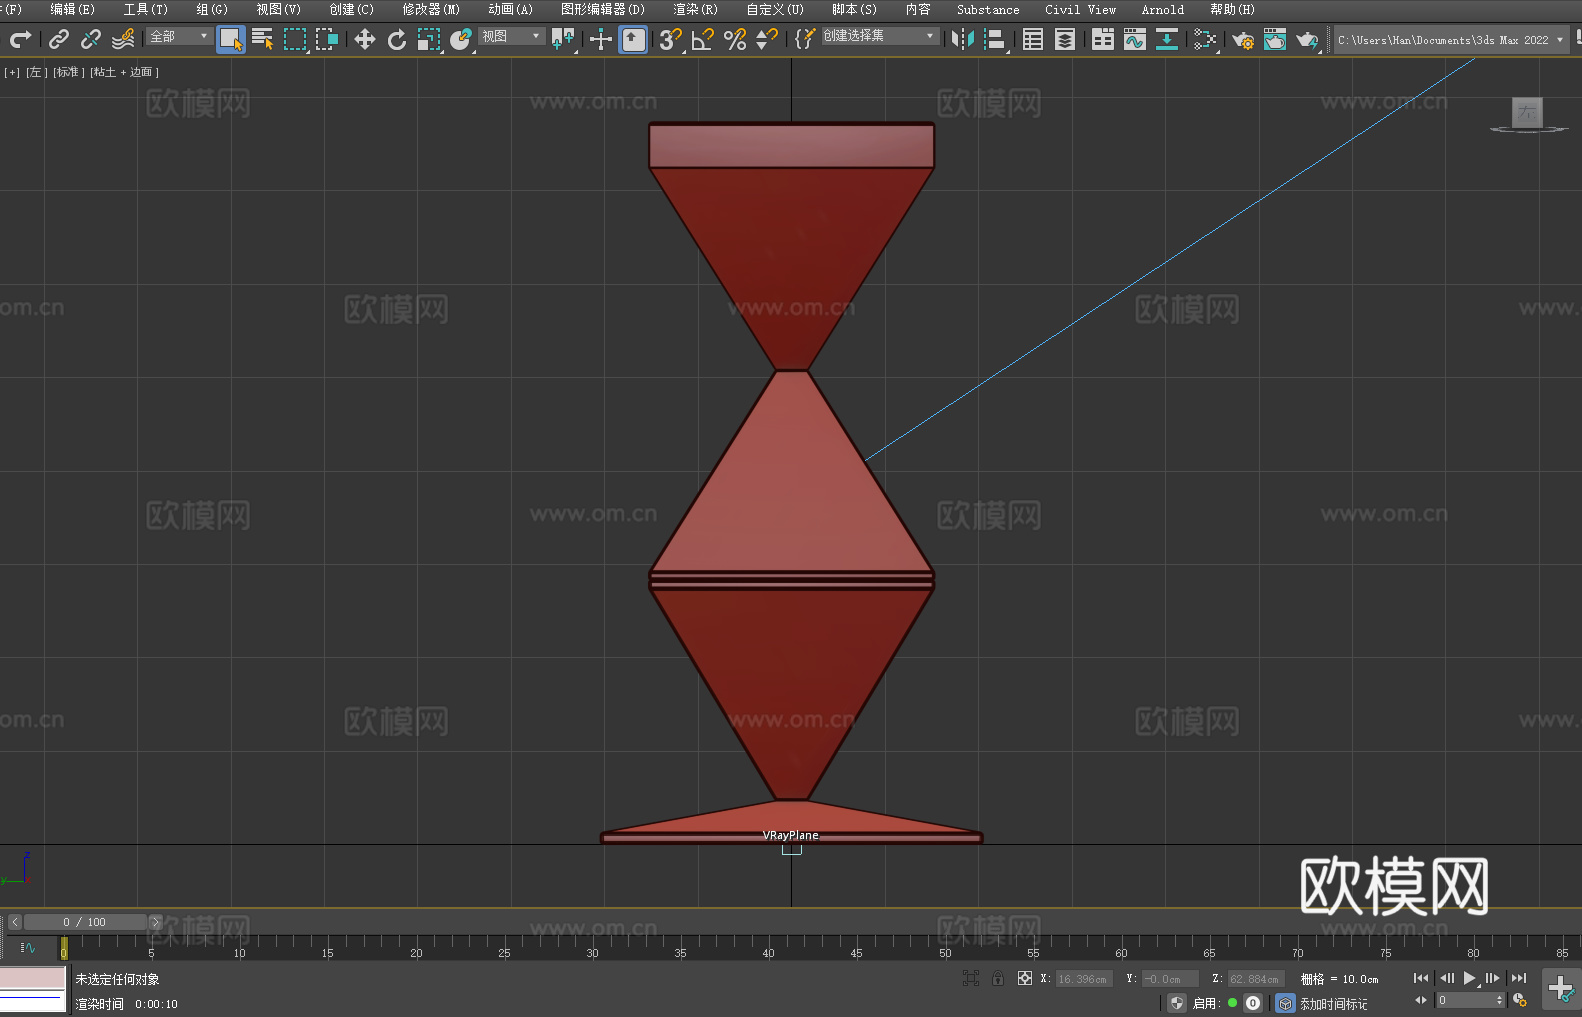
Task: Open Rendered Frame Window icon
Action: tap(1275, 39)
